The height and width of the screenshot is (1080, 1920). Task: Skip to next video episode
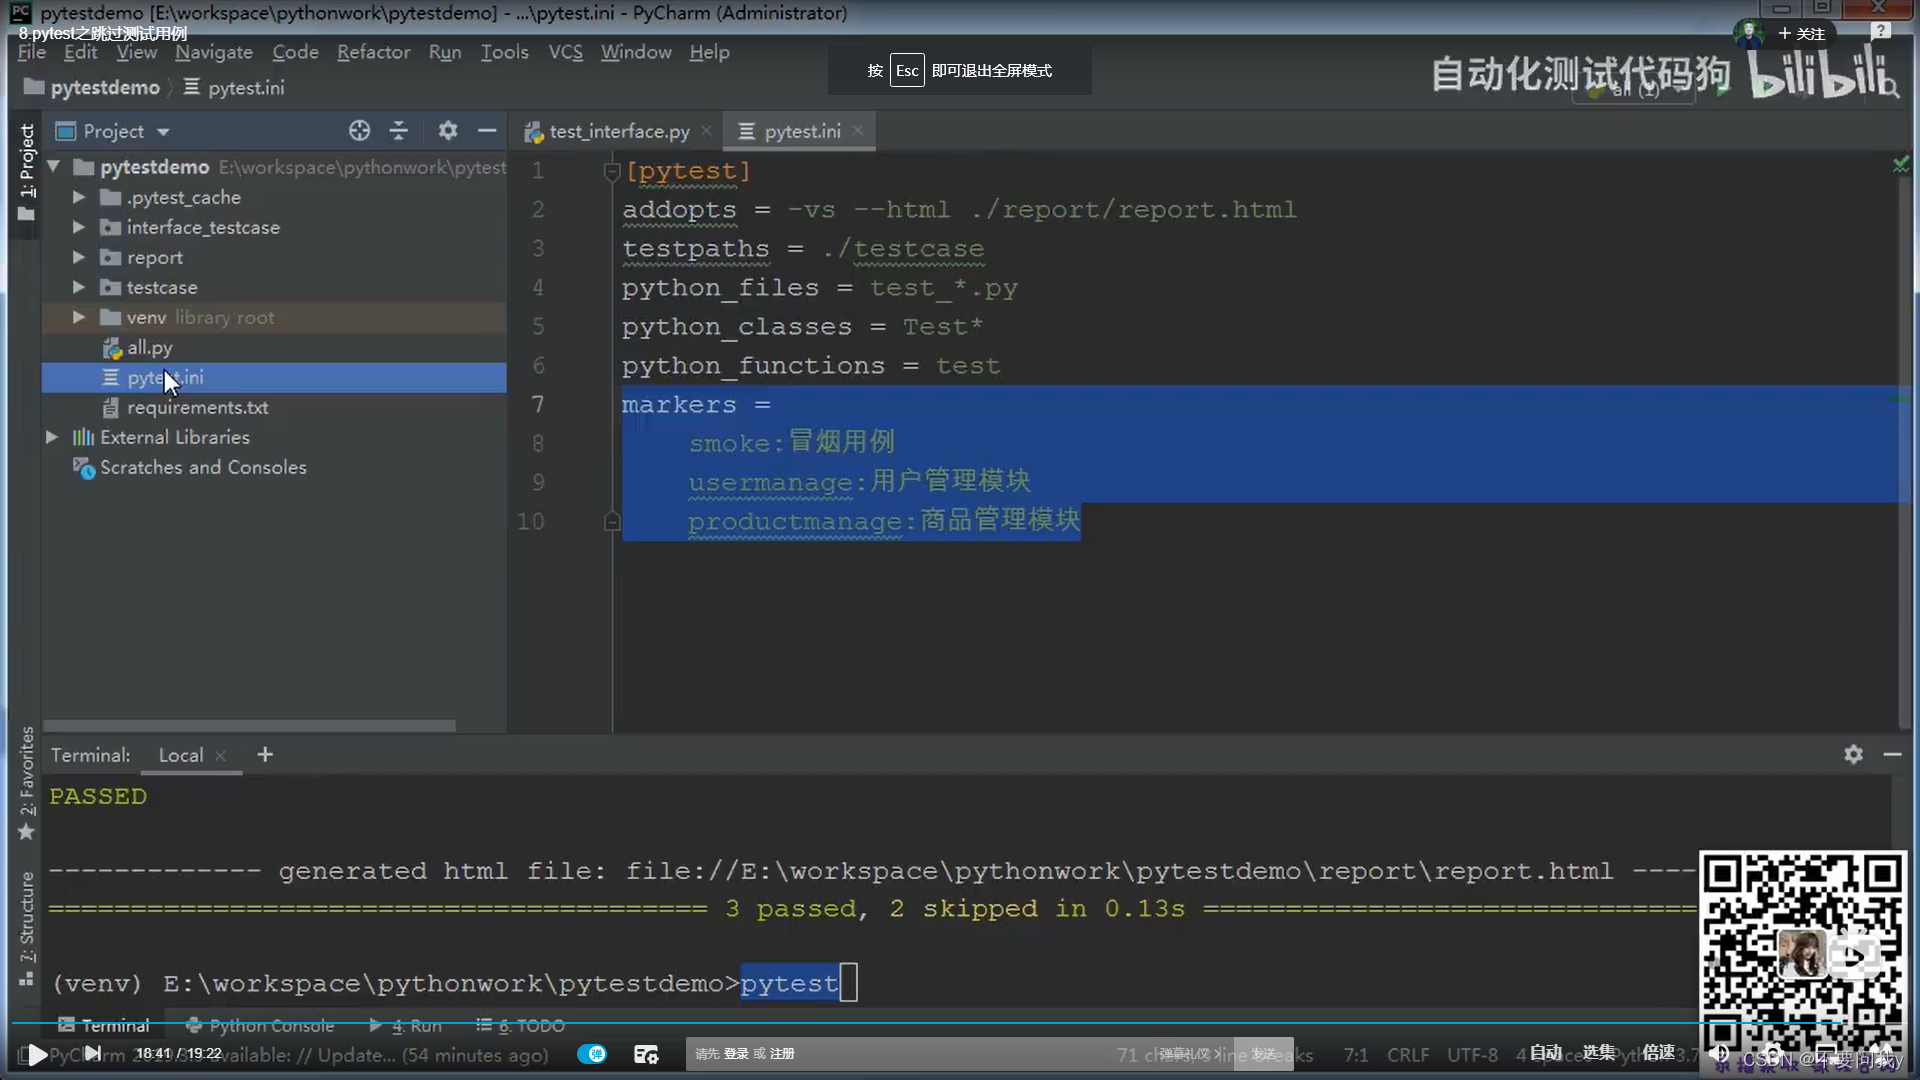click(x=92, y=1053)
